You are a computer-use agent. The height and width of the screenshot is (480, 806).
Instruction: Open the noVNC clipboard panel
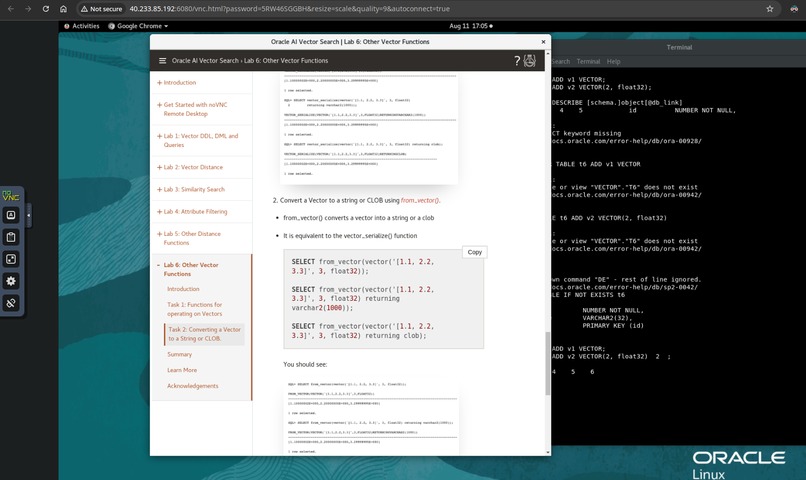11,237
